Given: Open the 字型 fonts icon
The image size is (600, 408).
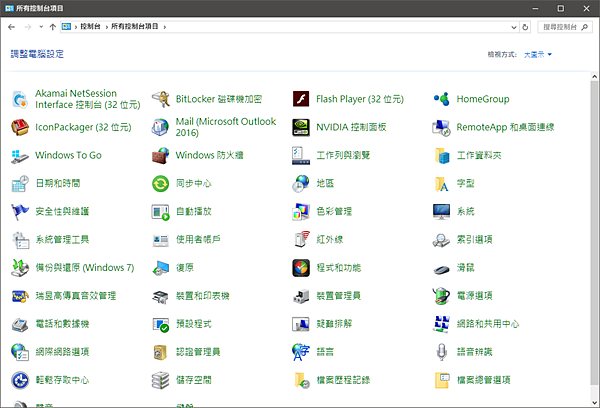Looking at the screenshot, I should [x=441, y=183].
